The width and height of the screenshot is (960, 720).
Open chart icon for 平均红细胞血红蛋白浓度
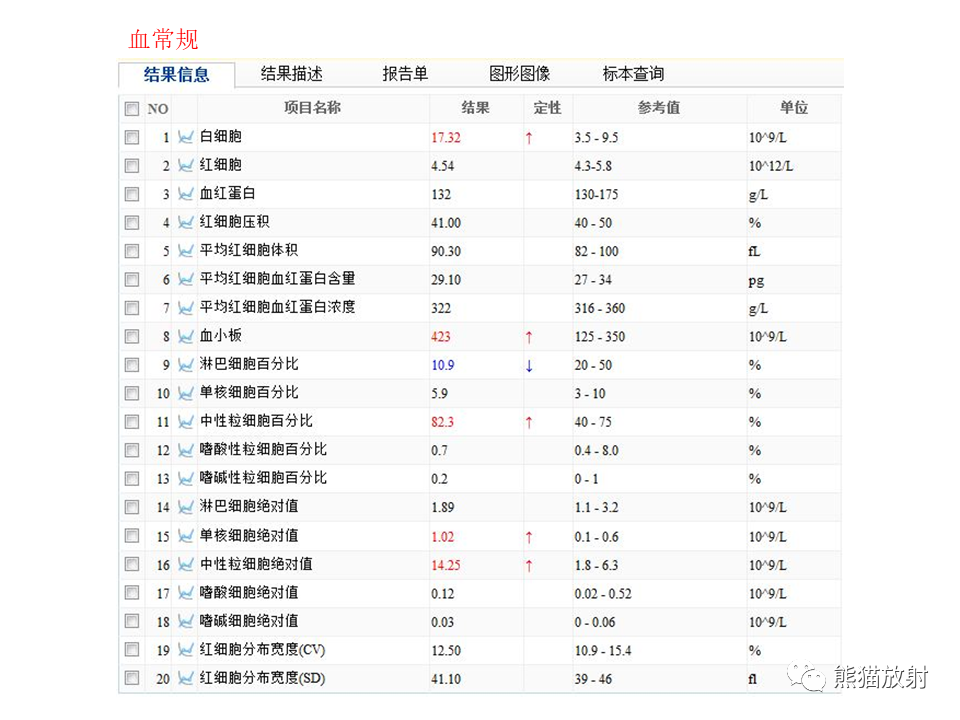click(x=186, y=308)
